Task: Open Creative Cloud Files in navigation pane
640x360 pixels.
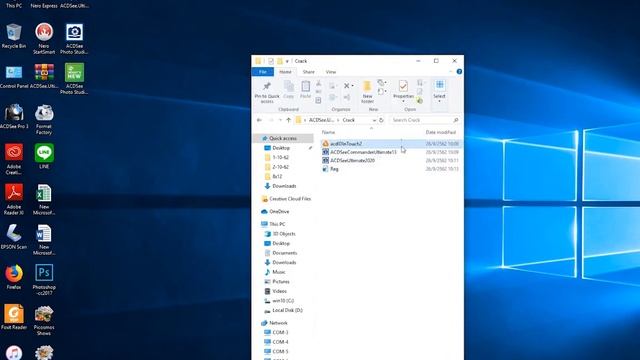Action: [290, 199]
